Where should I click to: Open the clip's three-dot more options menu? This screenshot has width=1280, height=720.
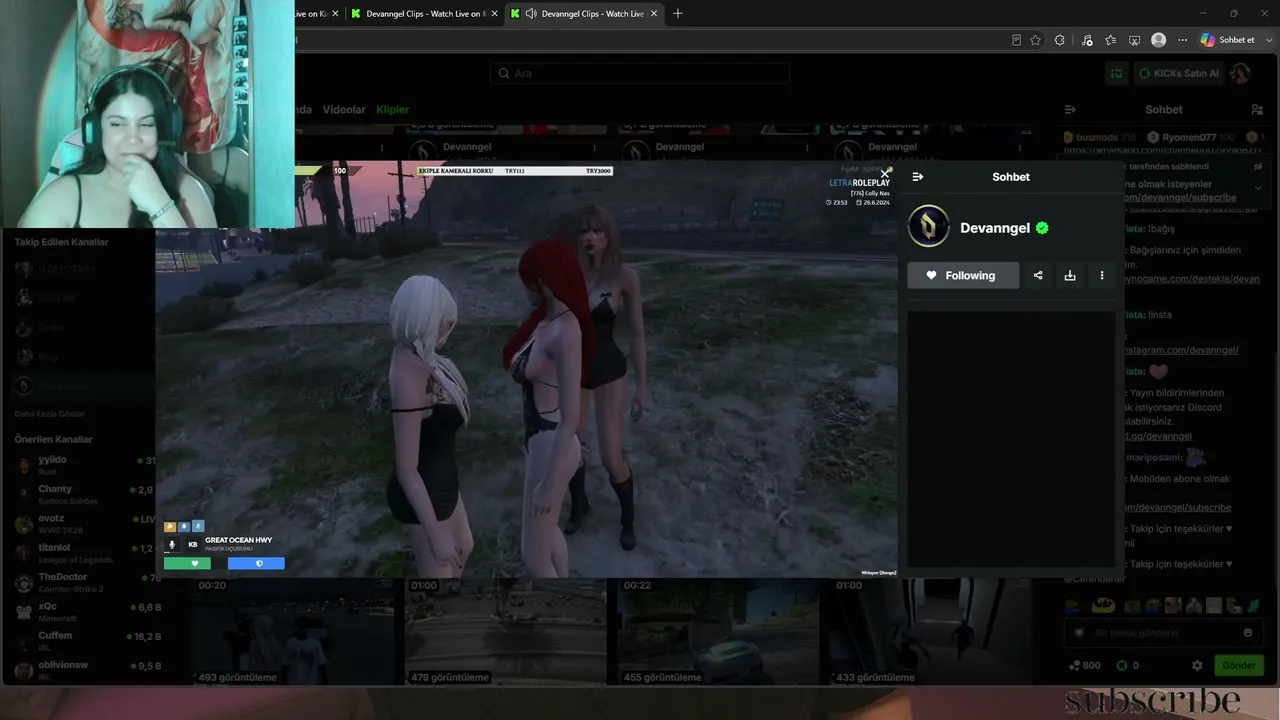pyautogui.click(x=1102, y=275)
